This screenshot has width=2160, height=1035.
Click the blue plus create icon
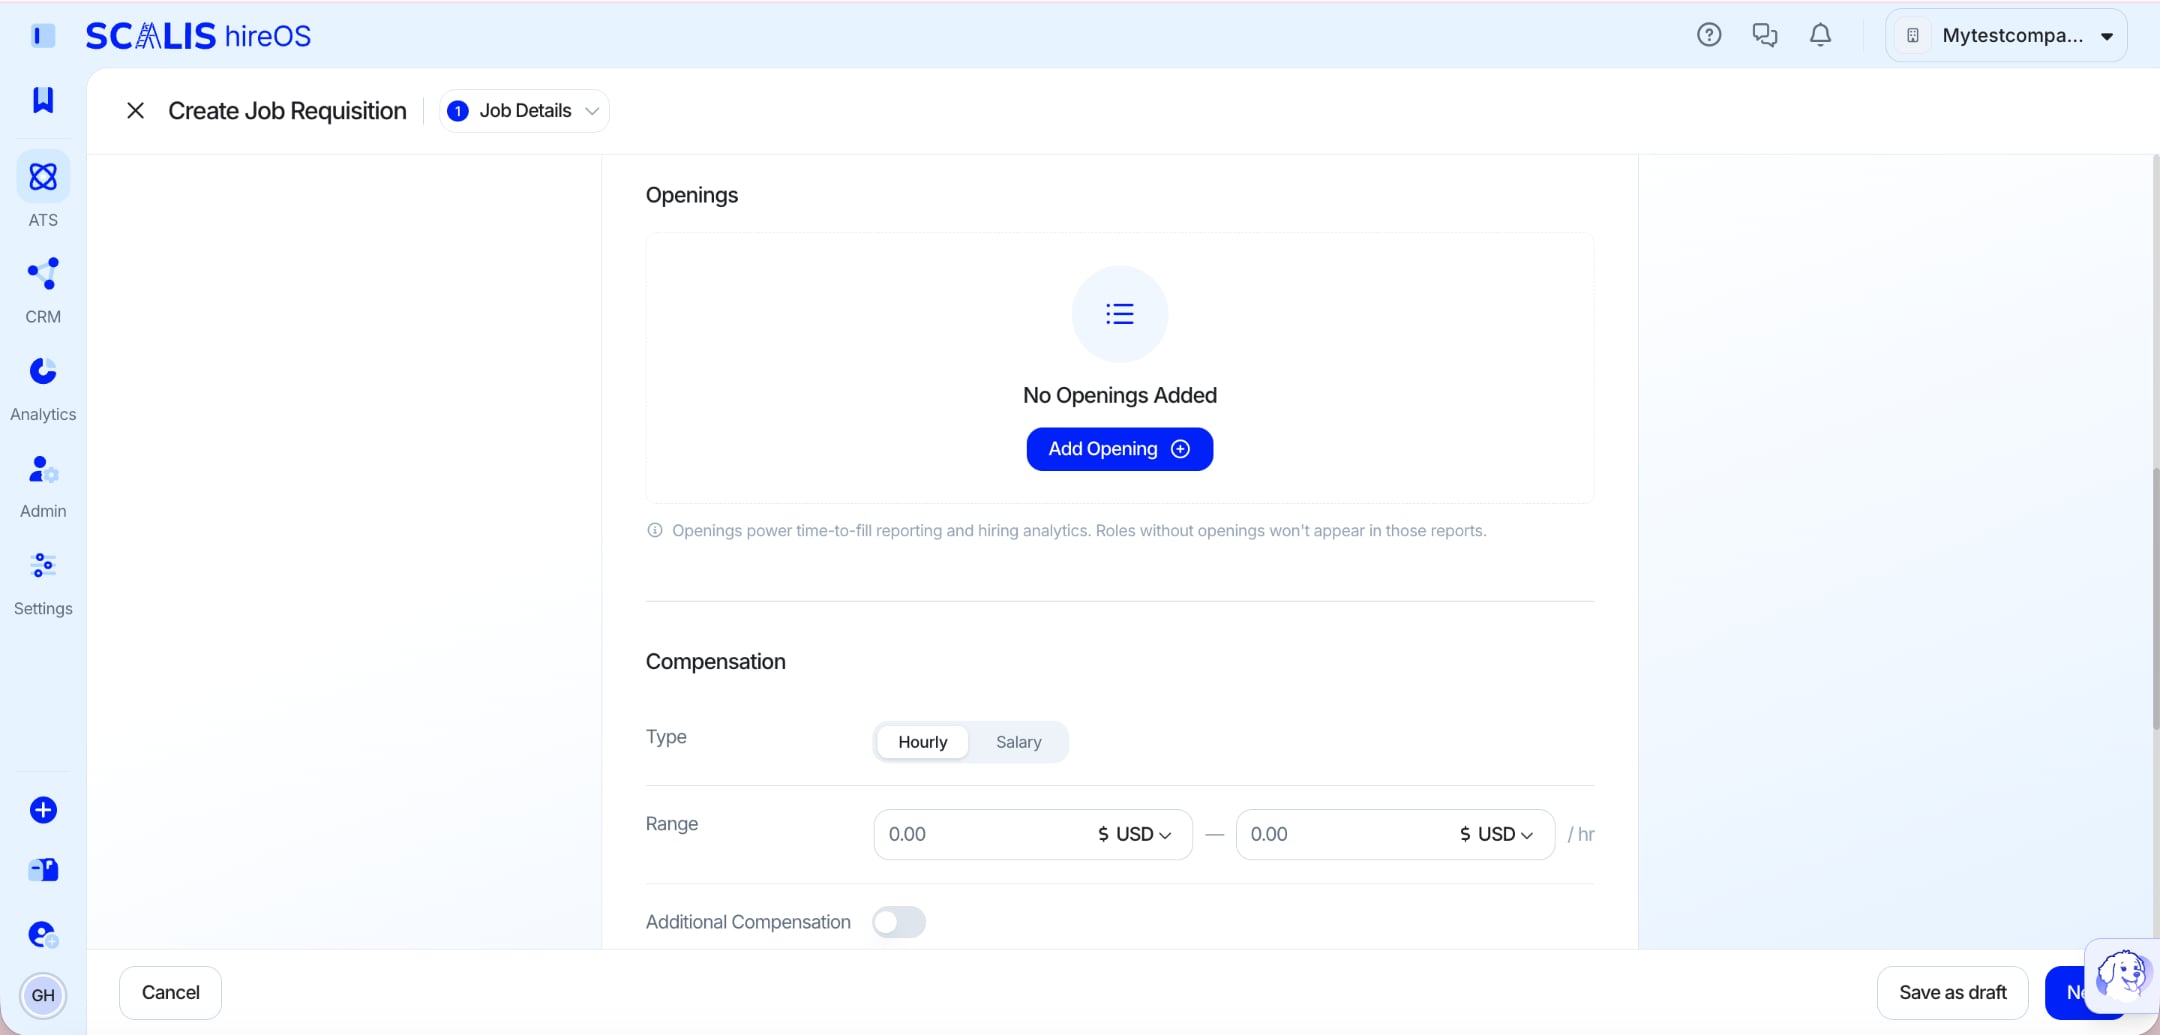click(x=43, y=810)
